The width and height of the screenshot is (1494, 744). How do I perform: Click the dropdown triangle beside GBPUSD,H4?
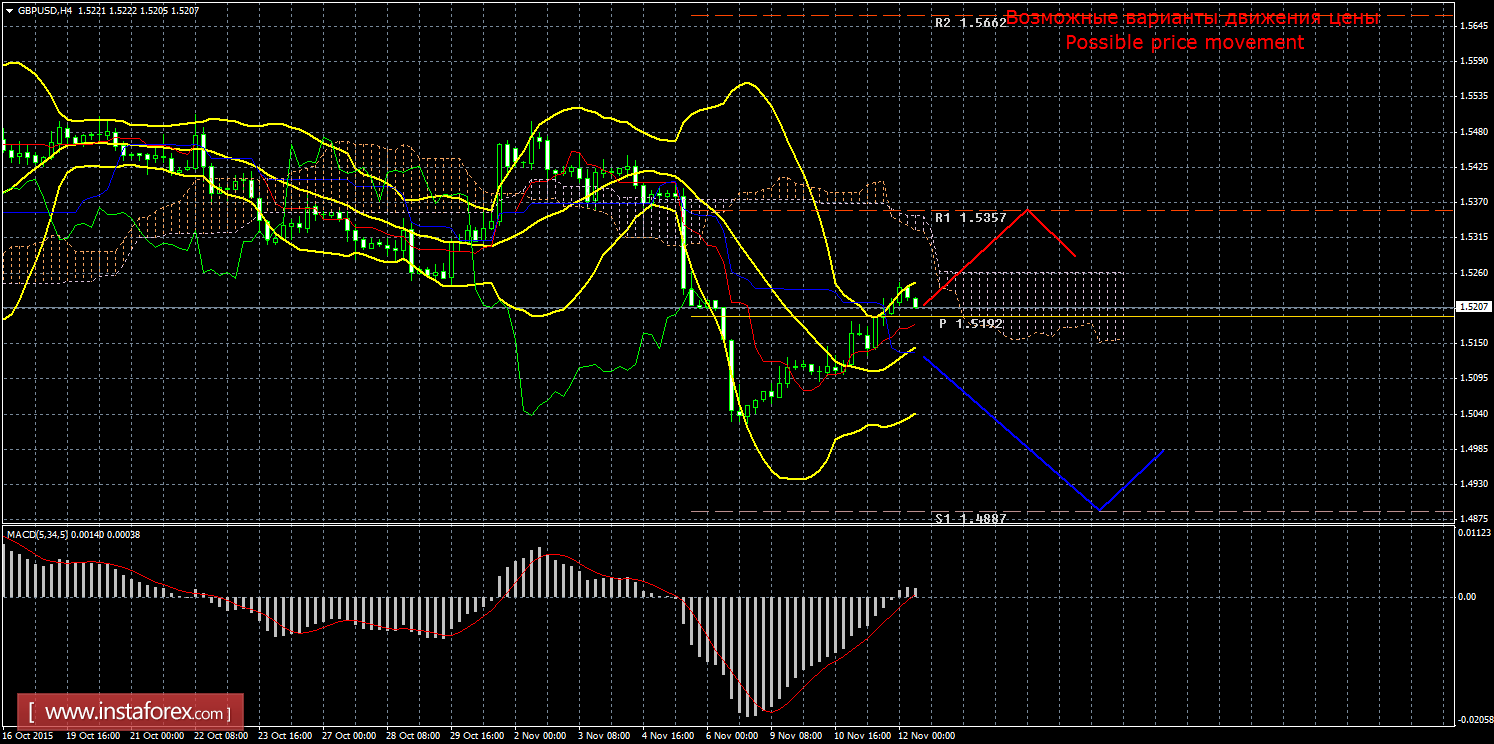pos(10,11)
